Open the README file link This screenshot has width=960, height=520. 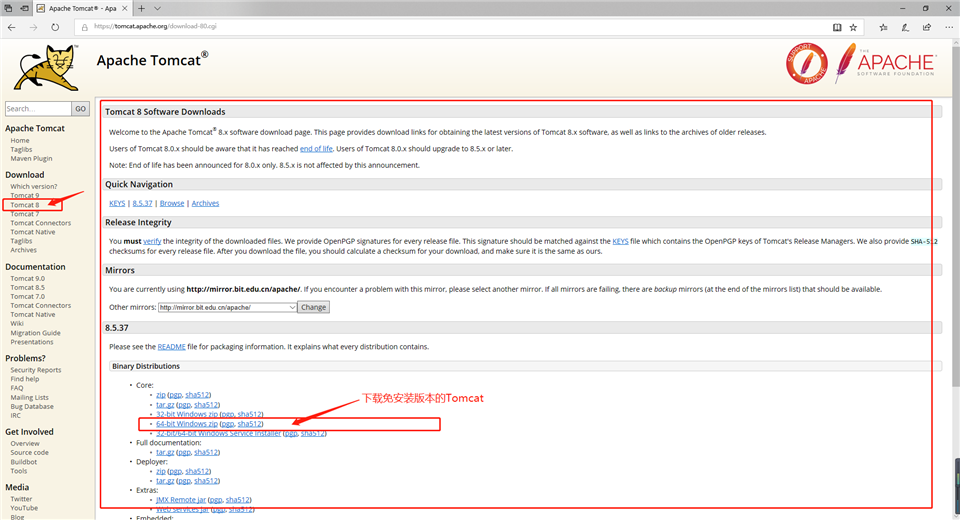point(171,347)
